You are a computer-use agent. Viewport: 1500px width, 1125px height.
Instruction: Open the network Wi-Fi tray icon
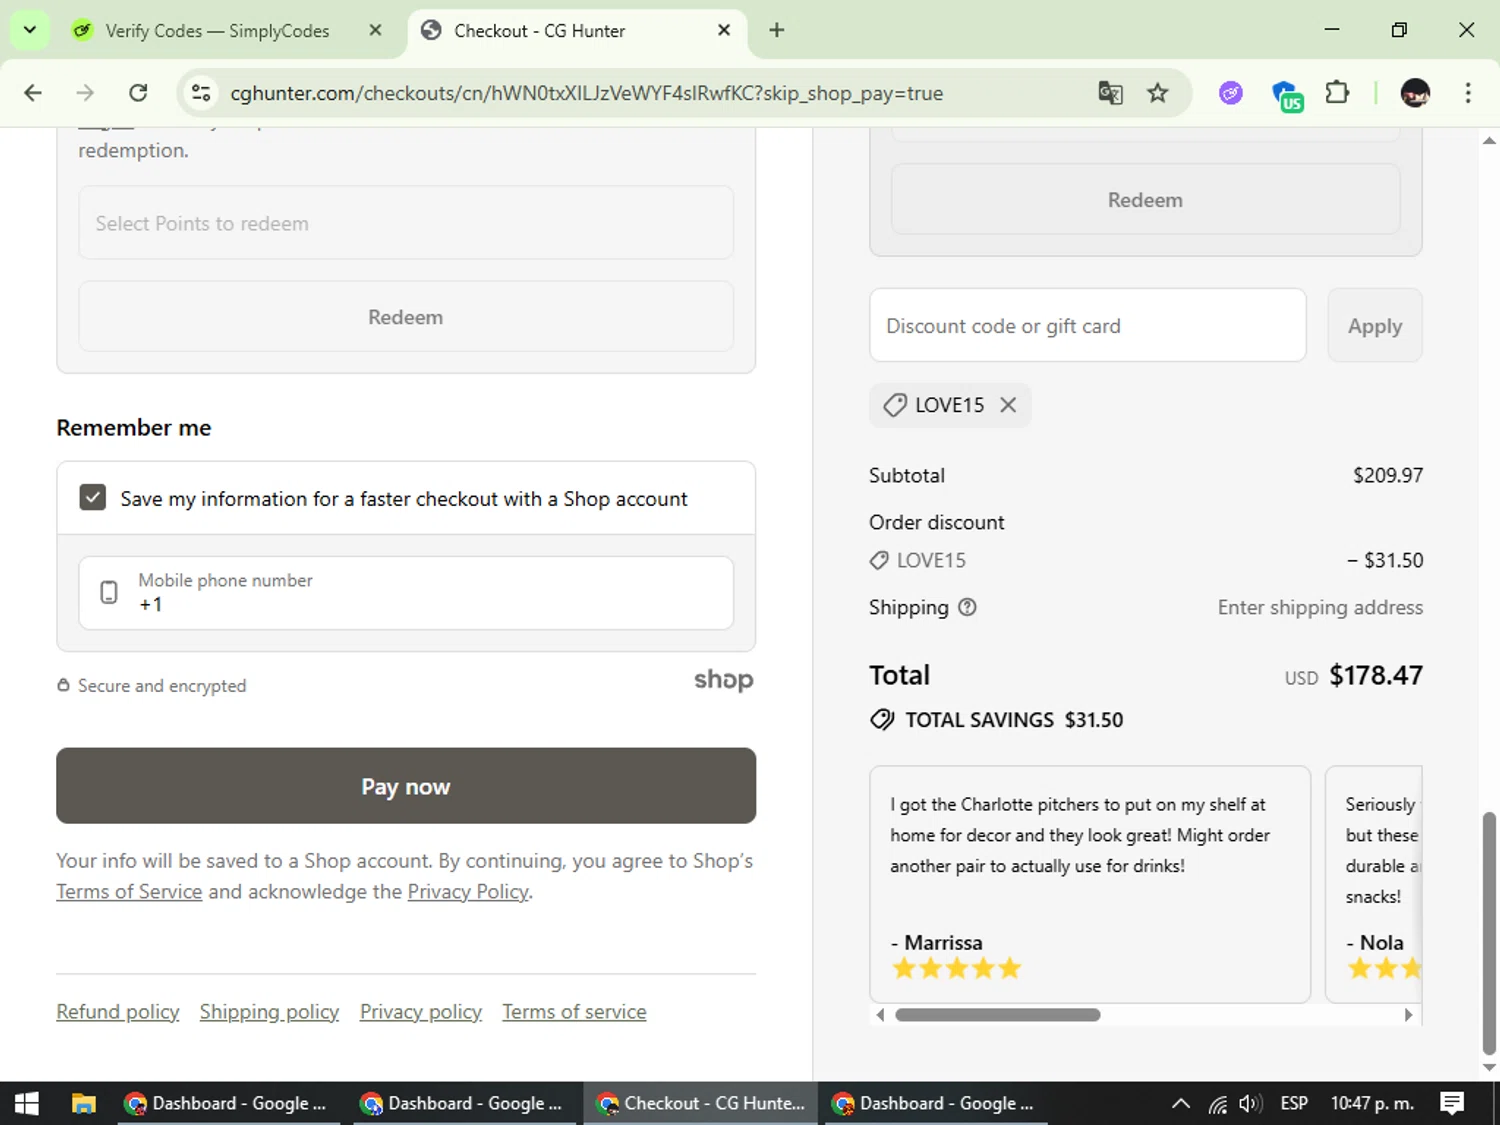(1217, 1103)
